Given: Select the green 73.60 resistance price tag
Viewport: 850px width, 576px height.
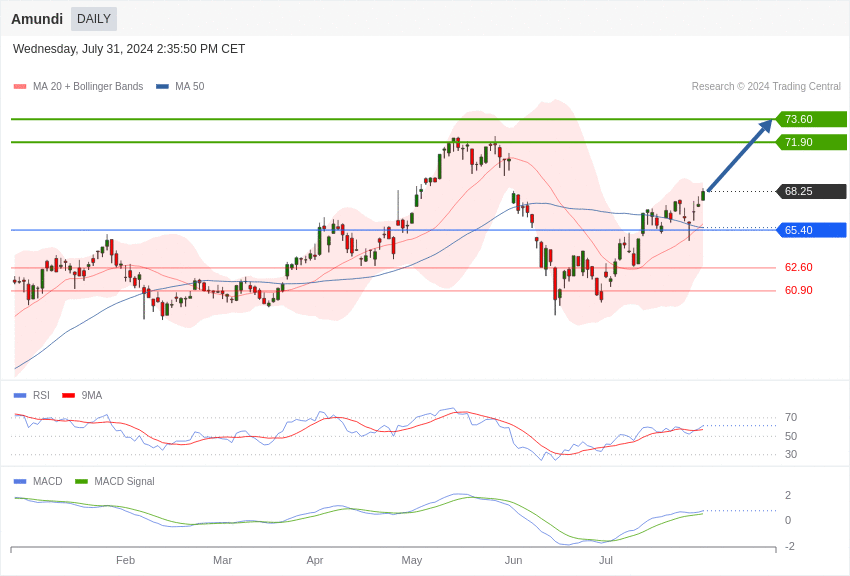Looking at the screenshot, I should 811,119.
